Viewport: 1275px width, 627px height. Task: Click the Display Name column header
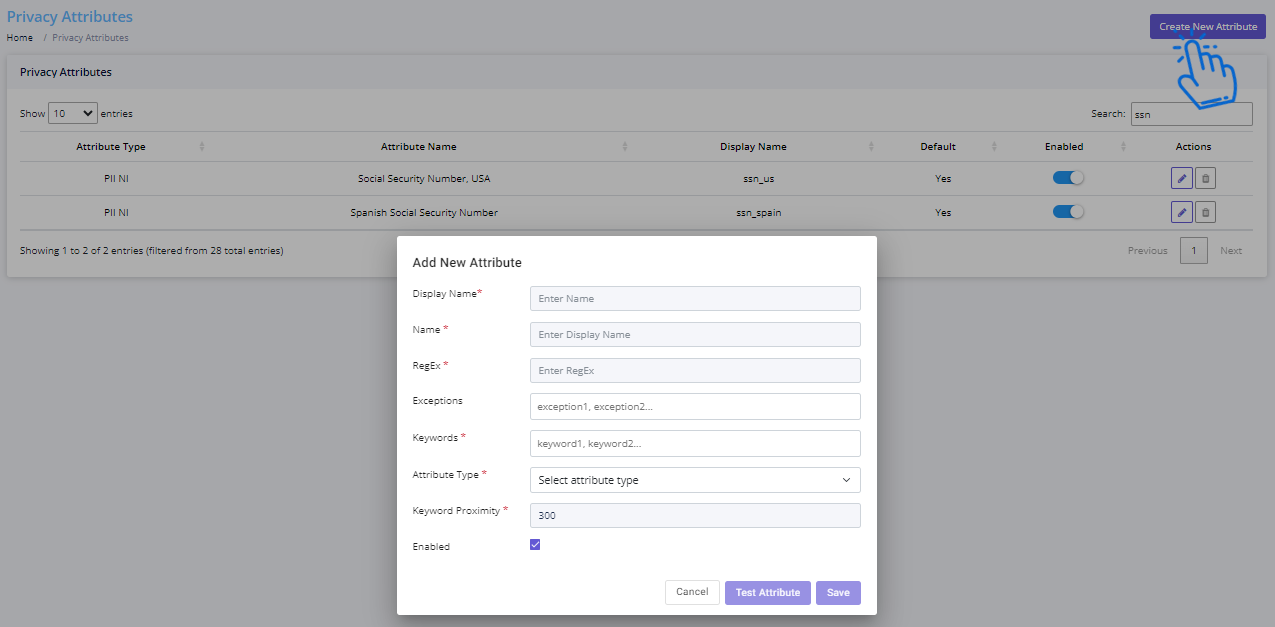tap(753, 147)
